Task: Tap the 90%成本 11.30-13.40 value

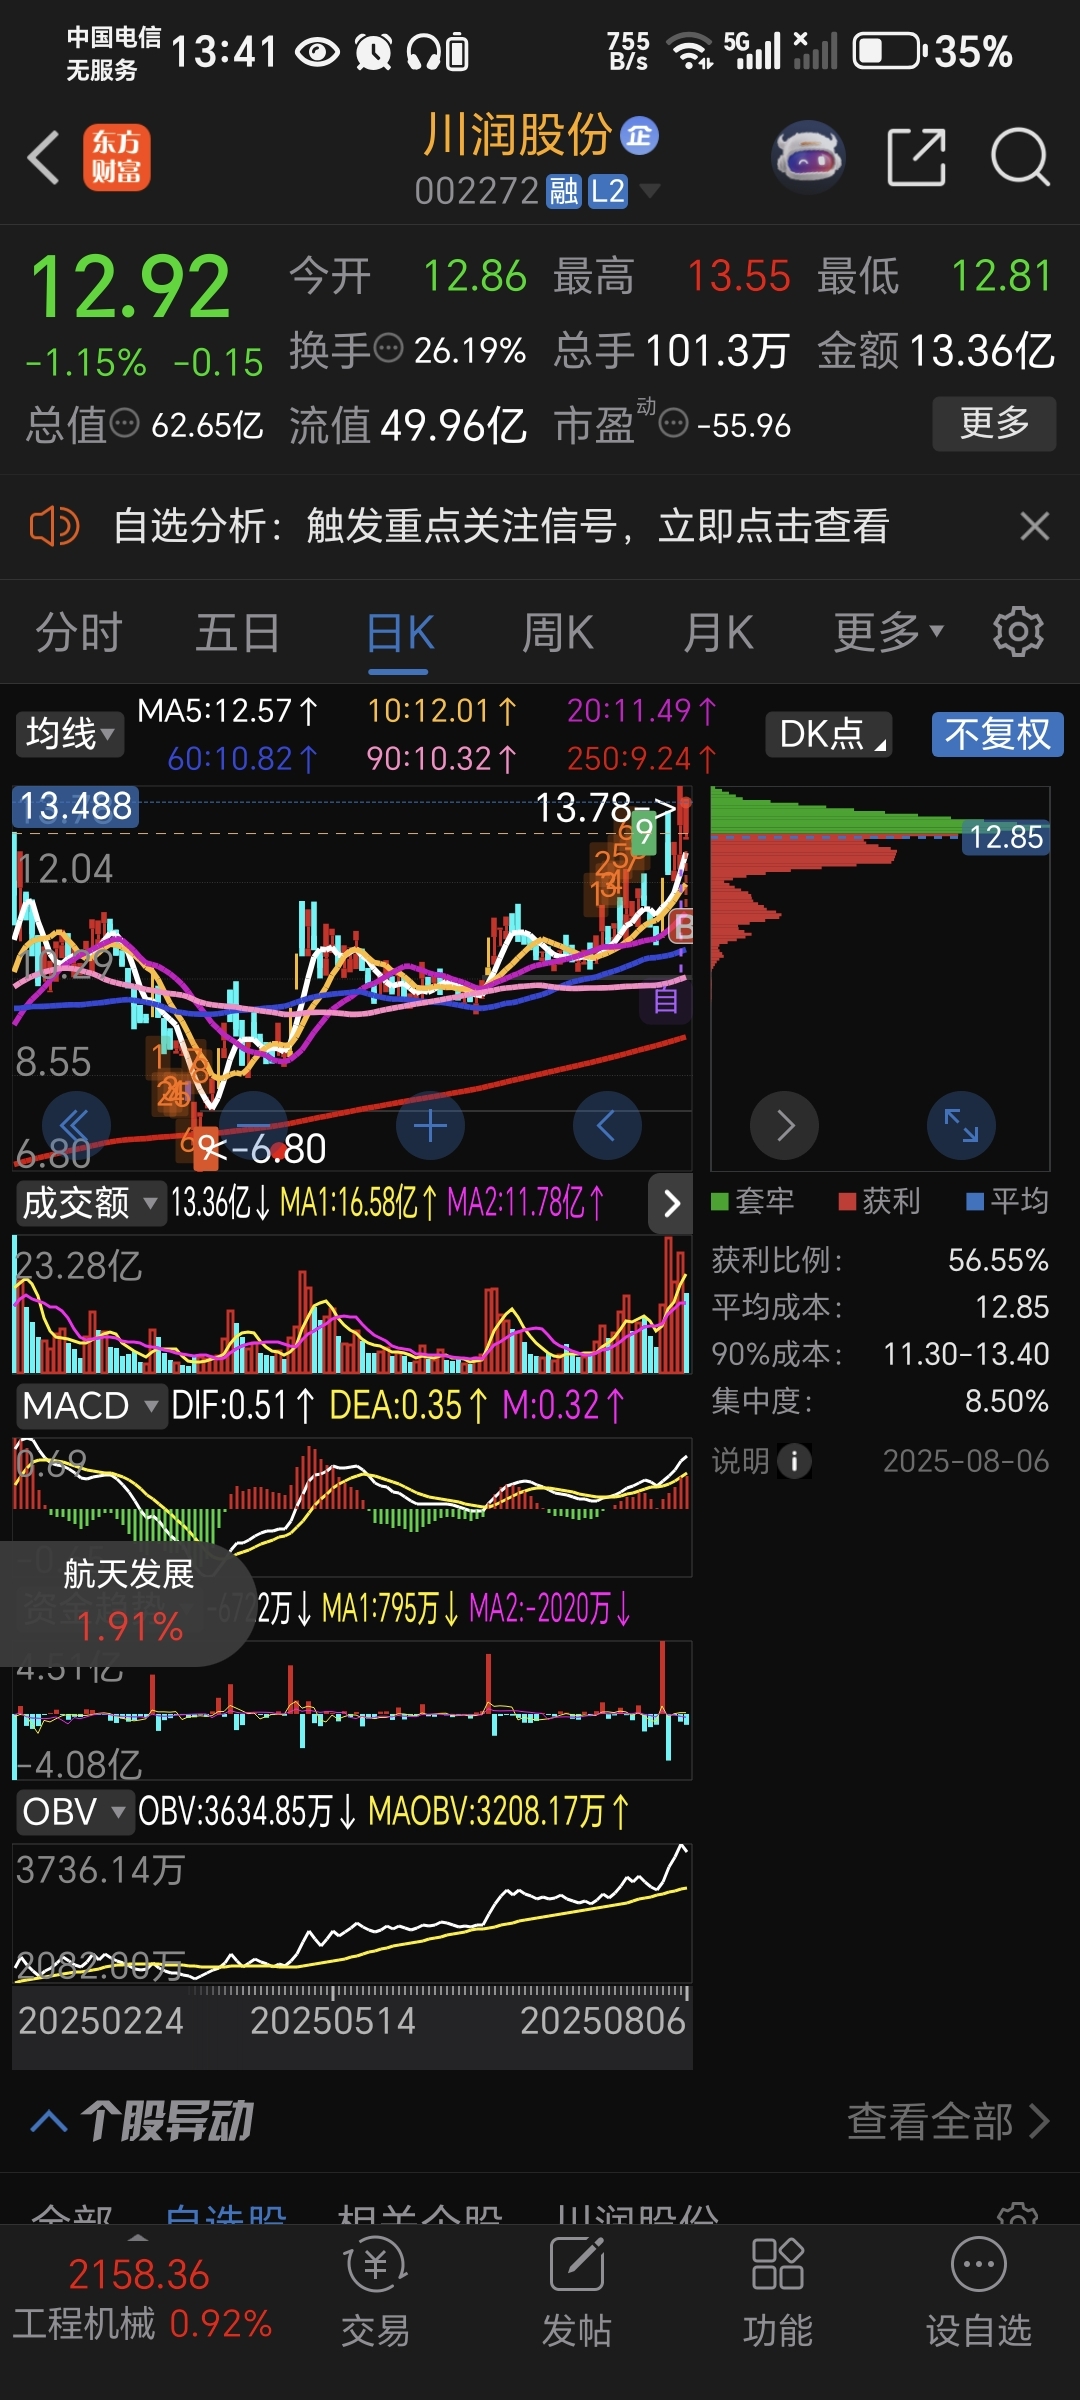Action: coord(966,1354)
